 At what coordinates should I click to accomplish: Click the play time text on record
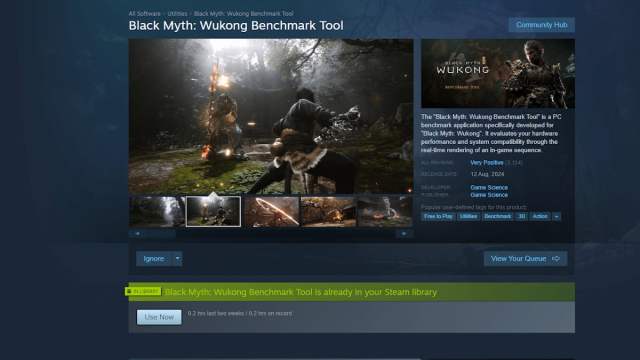coord(240,313)
